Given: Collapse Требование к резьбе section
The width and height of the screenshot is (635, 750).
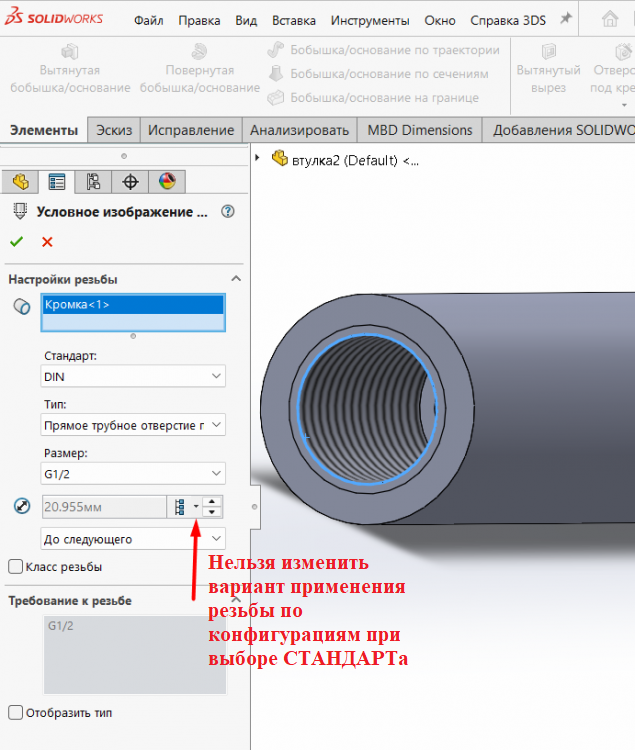Looking at the screenshot, I should click(236, 600).
